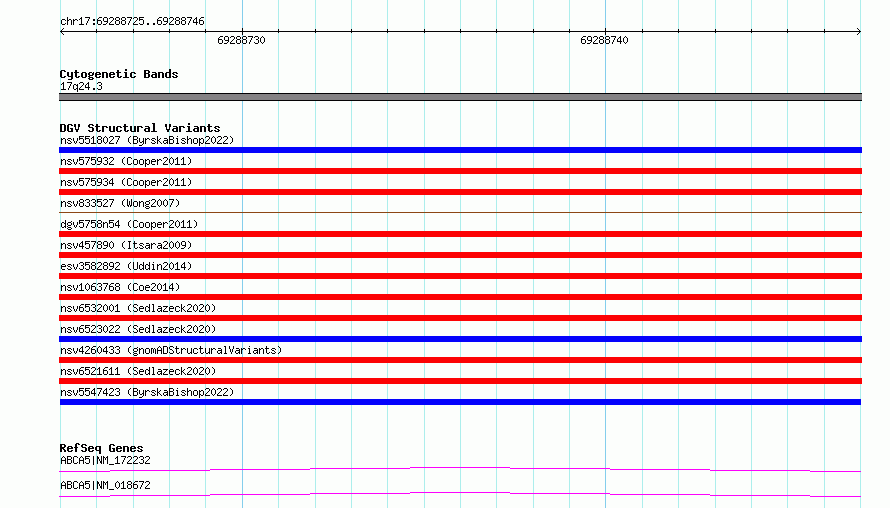The image size is (890, 508).
Task: Click the red bar for nsv6532001
Action: (x=460, y=318)
